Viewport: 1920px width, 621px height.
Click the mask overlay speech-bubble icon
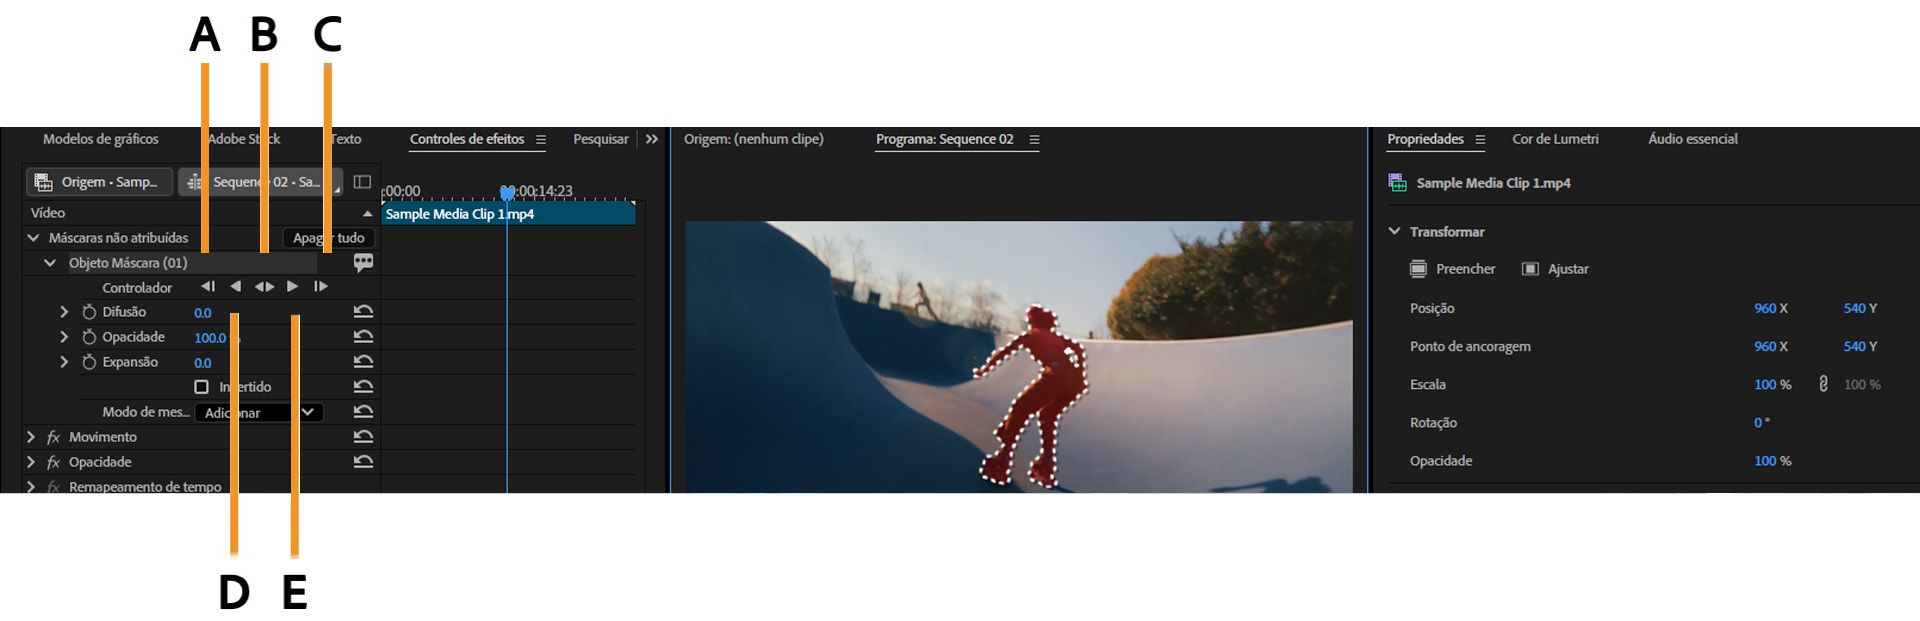click(363, 262)
